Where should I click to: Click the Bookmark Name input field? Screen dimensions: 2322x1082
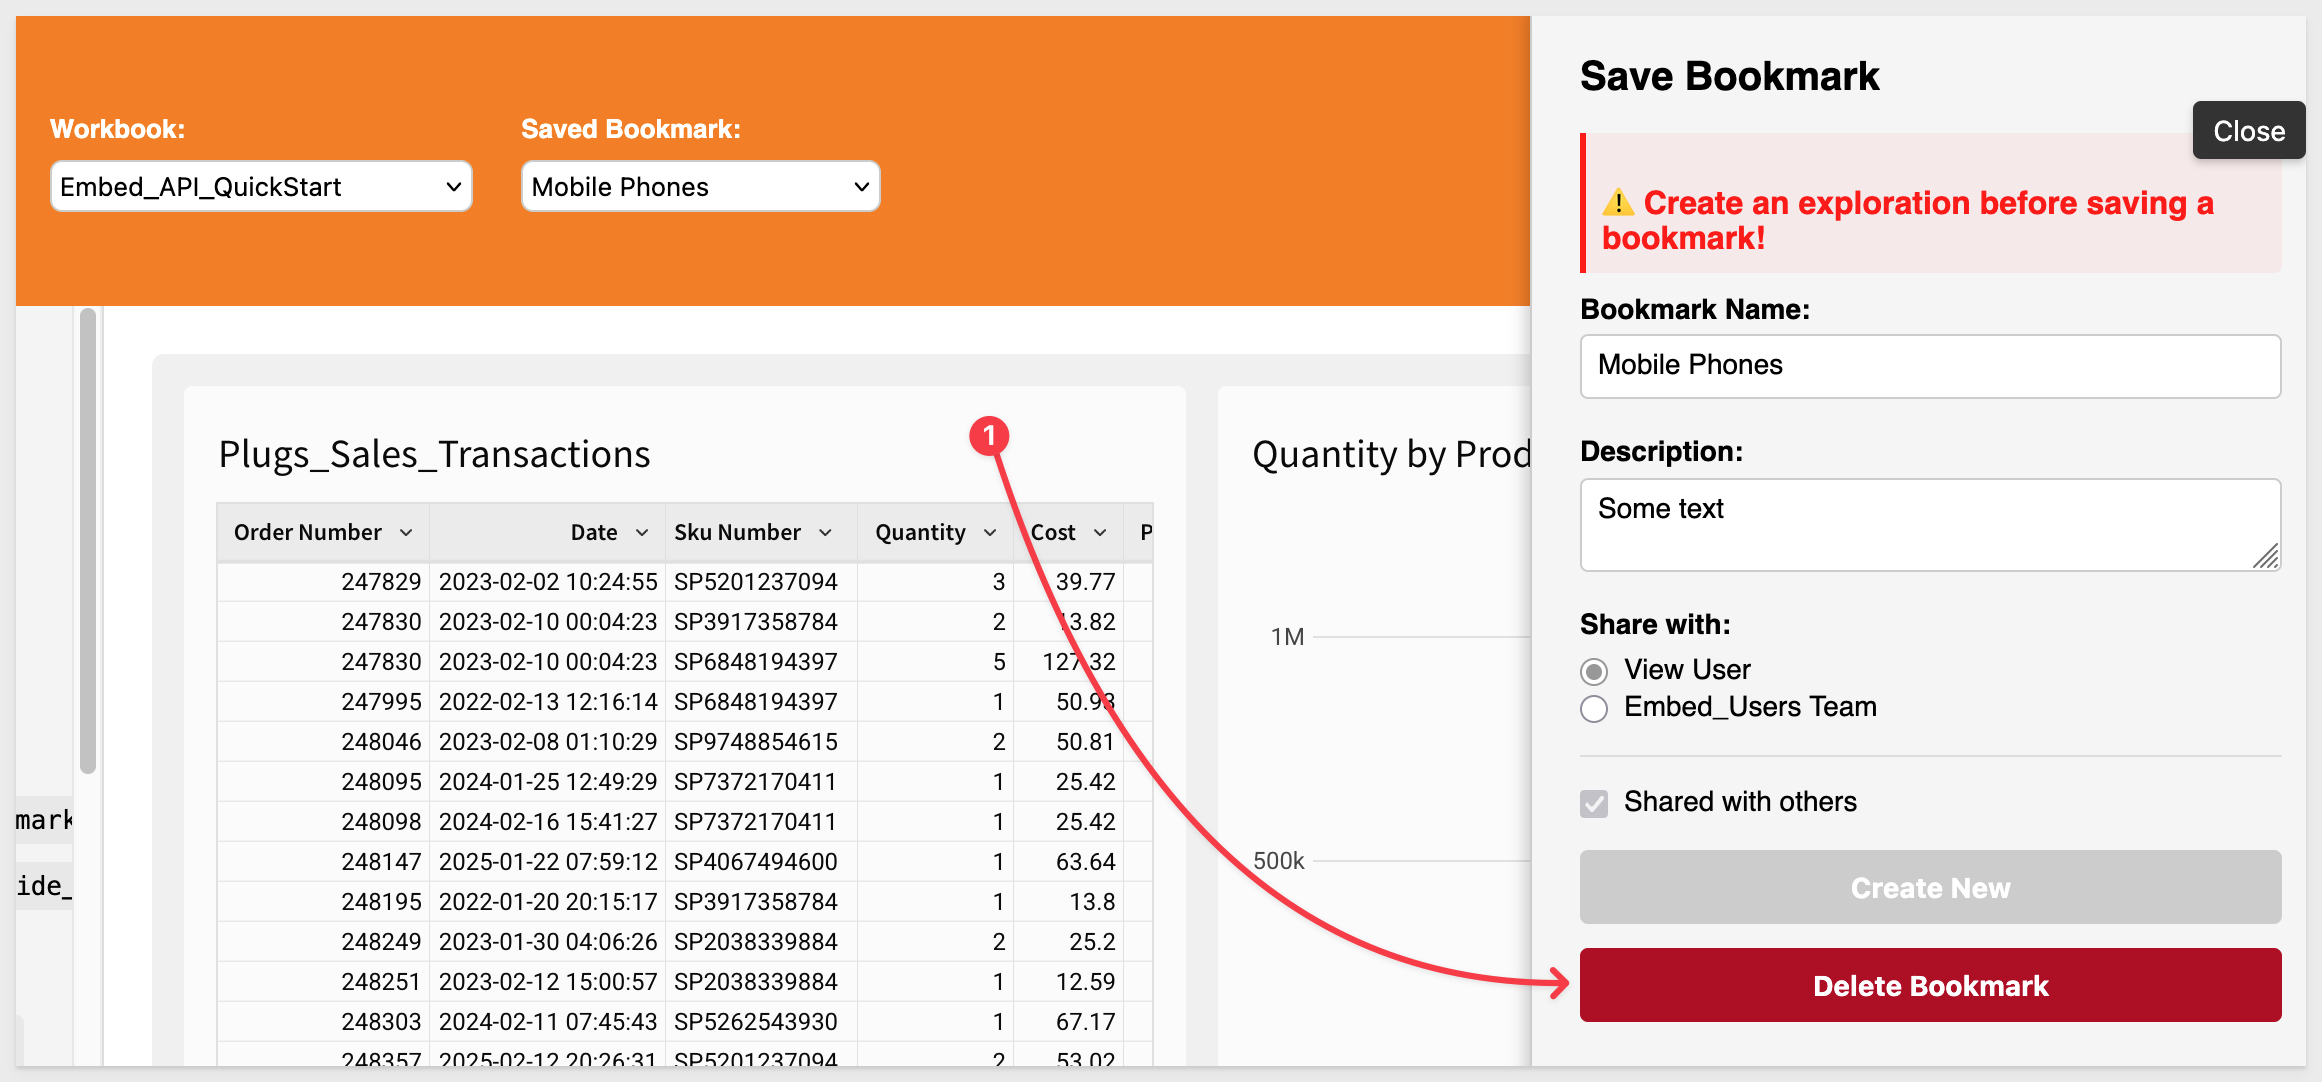click(1930, 366)
